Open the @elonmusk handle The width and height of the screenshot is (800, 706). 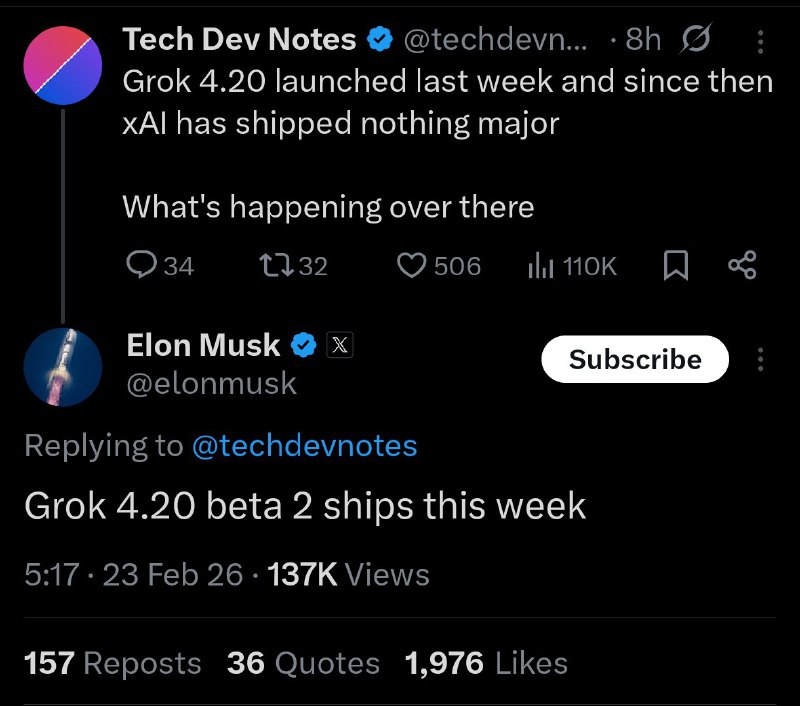(212, 383)
